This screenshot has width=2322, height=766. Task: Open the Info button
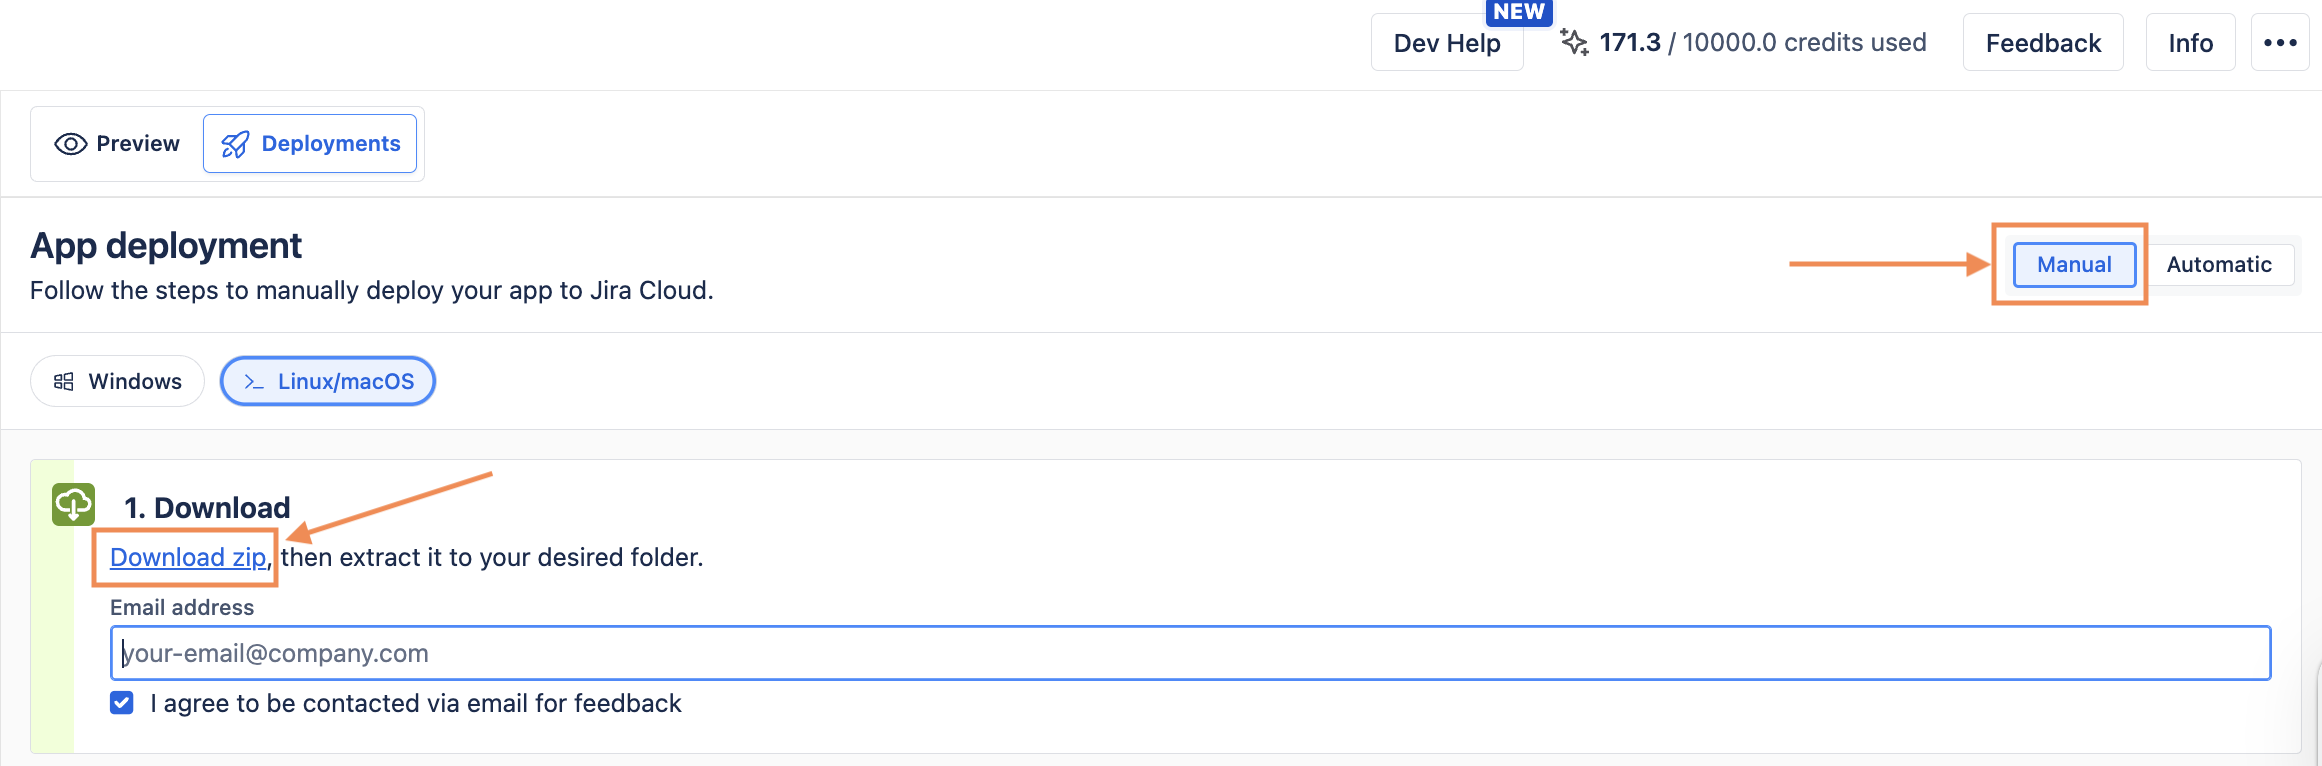coord(2190,43)
